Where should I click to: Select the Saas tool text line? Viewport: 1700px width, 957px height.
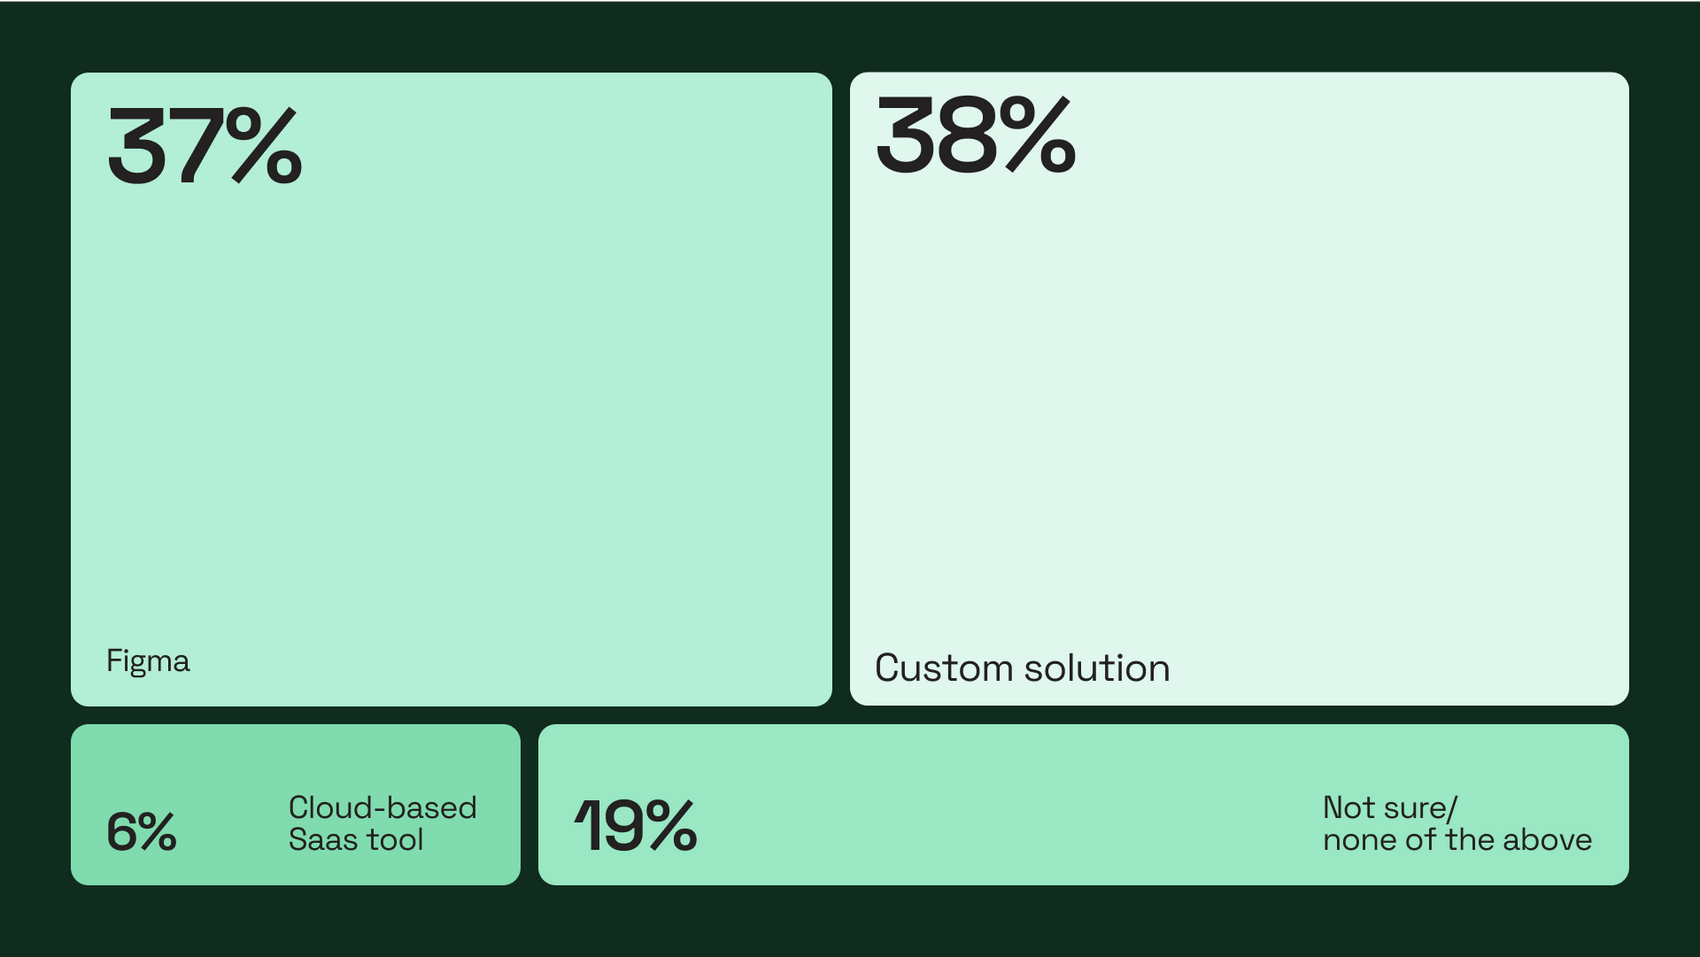[356, 839]
